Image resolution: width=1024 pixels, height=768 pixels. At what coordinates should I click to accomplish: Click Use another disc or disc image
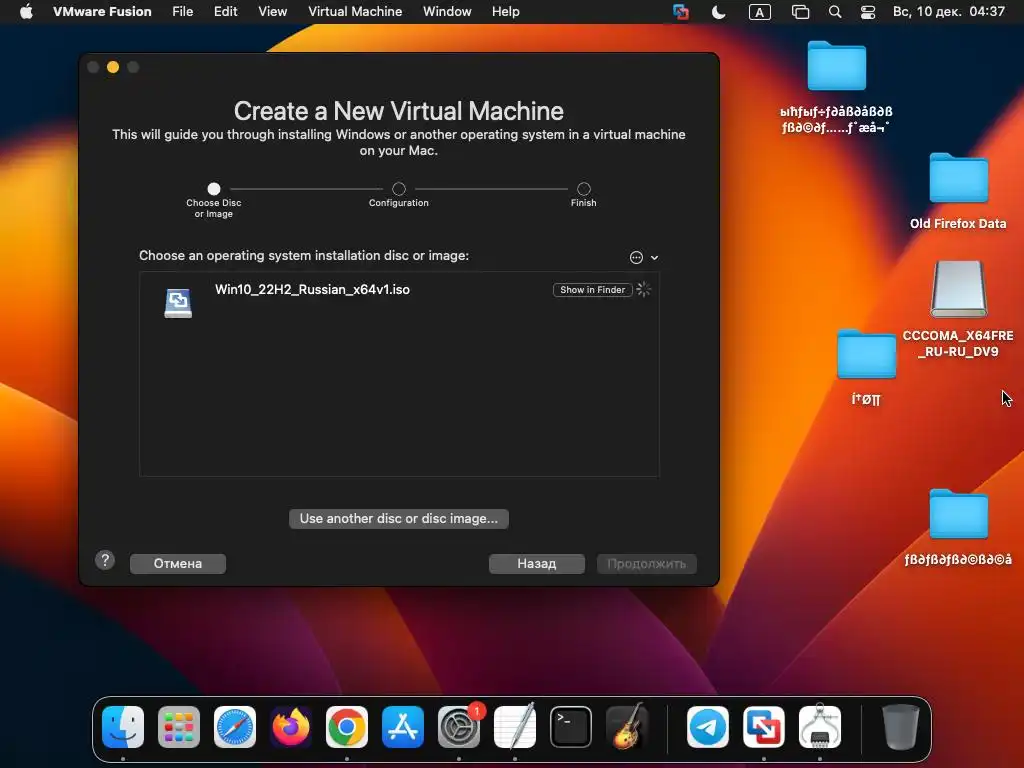(398, 519)
